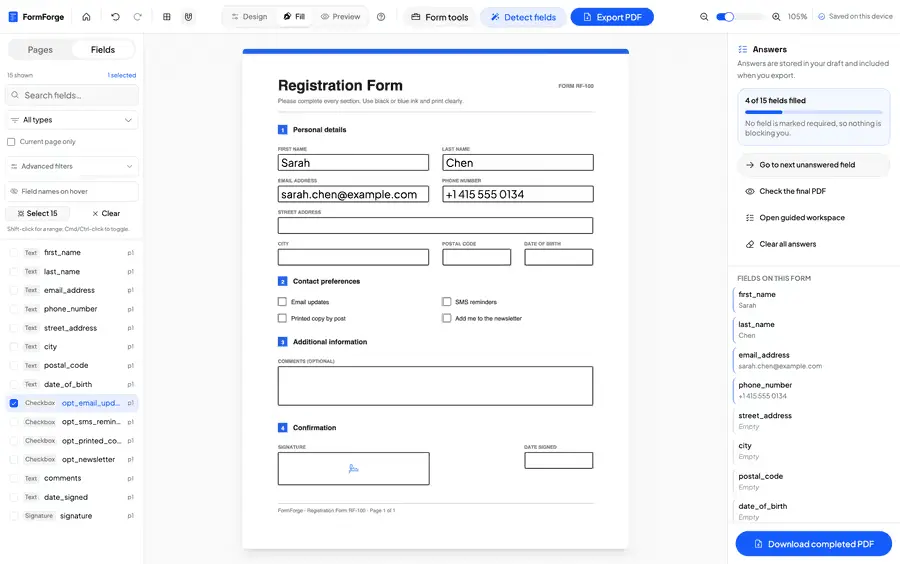Switch to Design mode
The width and height of the screenshot is (900, 564).
[250, 17]
